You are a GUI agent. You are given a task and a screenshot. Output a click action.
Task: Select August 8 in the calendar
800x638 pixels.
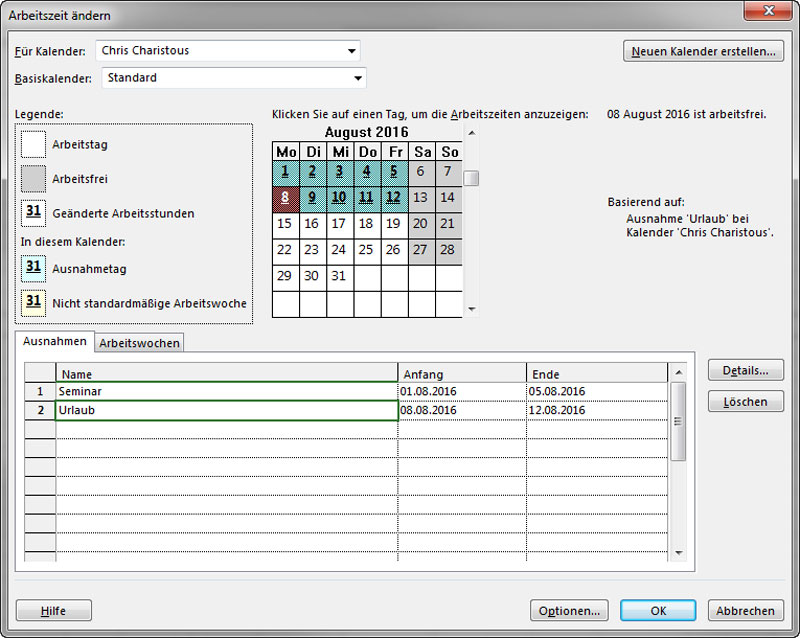point(285,198)
